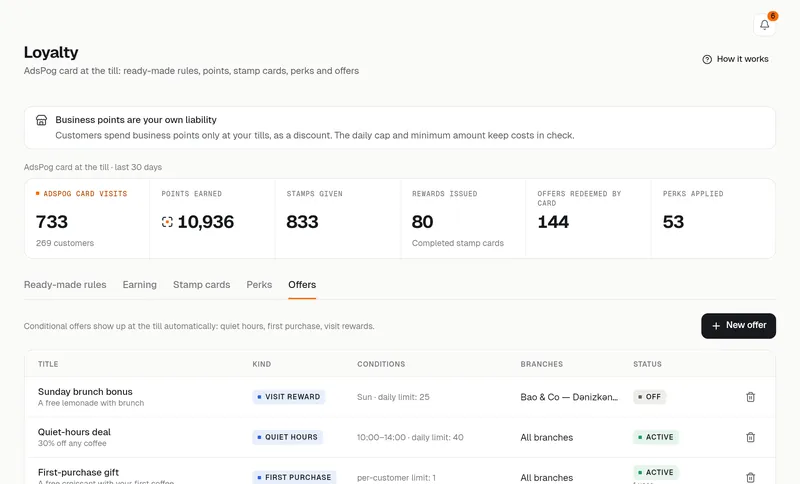Click All branches in First-purchase gift row
The height and width of the screenshot is (484, 800).
(x=546, y=478)
